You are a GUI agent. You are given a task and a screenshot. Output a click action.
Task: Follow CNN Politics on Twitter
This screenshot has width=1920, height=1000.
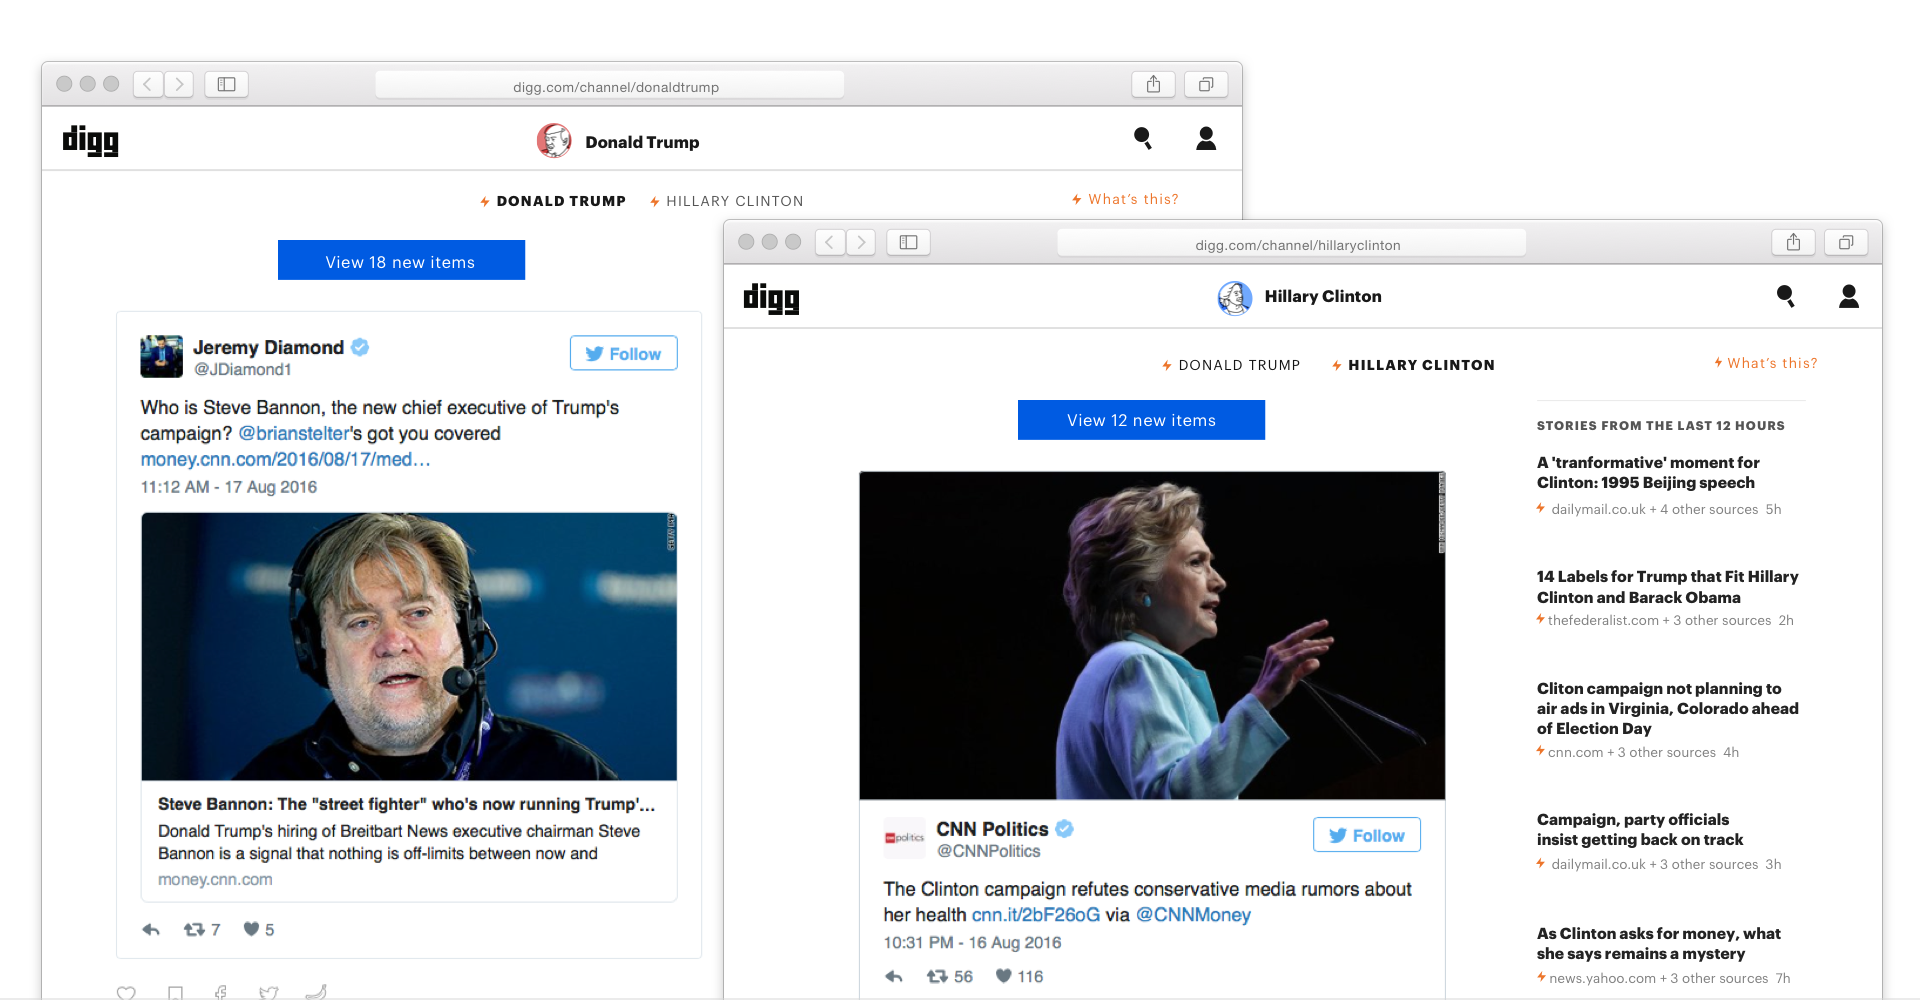1367,835
